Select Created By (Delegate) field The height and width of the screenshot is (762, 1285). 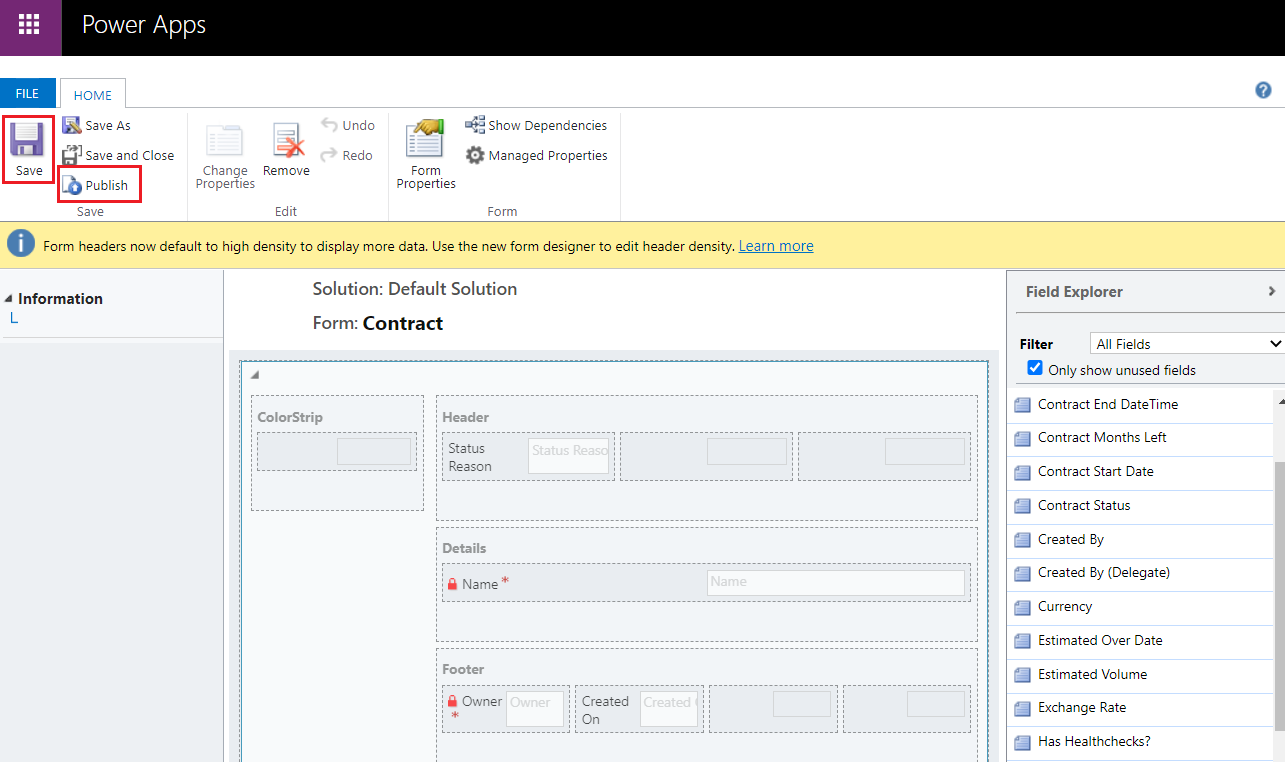click(1140, 572)
